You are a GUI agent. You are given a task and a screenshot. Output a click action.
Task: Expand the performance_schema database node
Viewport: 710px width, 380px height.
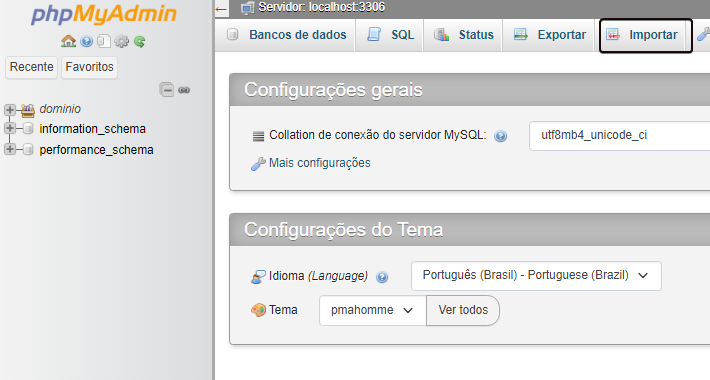coord(10,149)
